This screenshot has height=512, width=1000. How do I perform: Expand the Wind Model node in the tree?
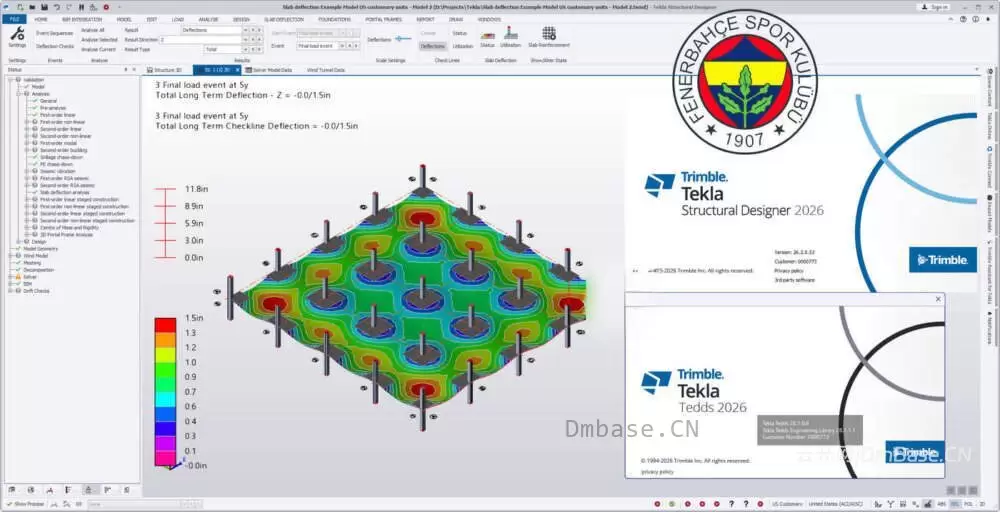pyautogui.click(x=11, y=256)
